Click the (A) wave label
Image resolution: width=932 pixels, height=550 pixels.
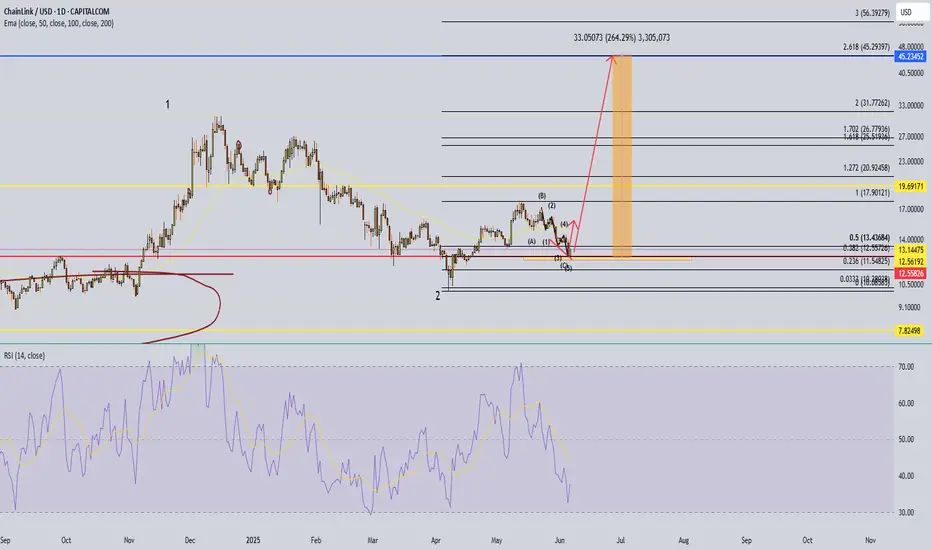pos(531,241)
